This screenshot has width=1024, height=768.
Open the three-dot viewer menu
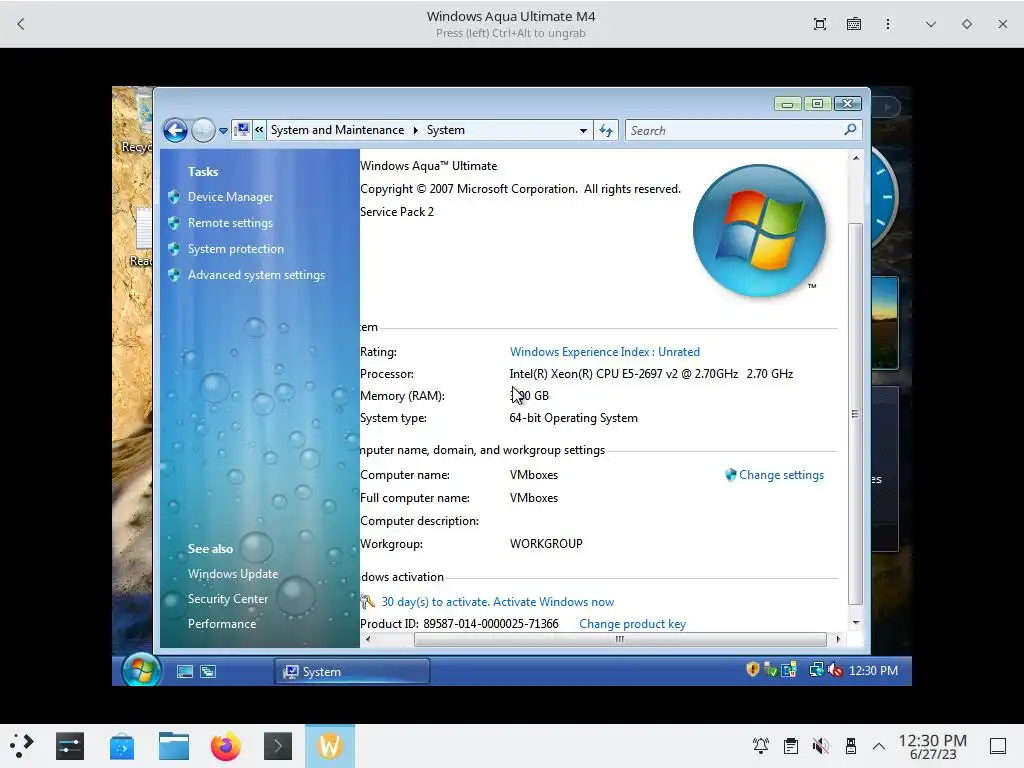coord(888,24)
